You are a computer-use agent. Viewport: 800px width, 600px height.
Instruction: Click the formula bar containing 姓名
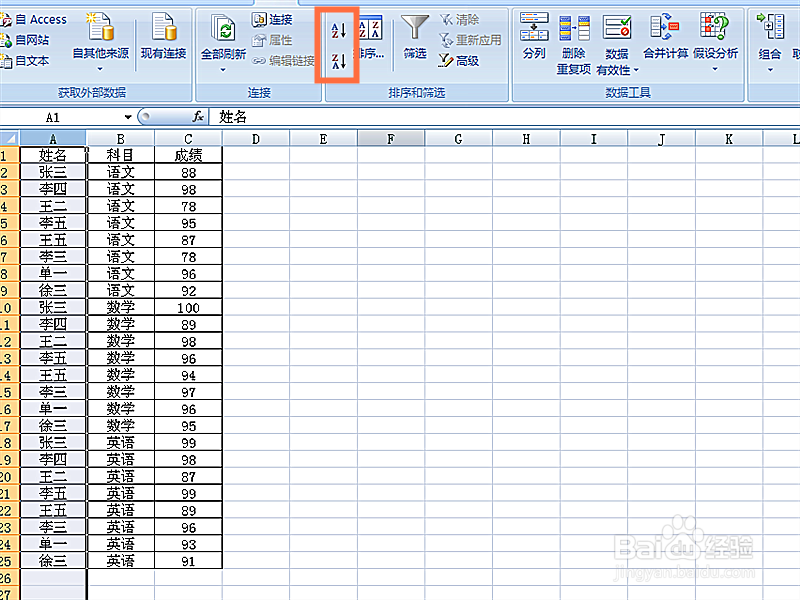tap(504, 117)
